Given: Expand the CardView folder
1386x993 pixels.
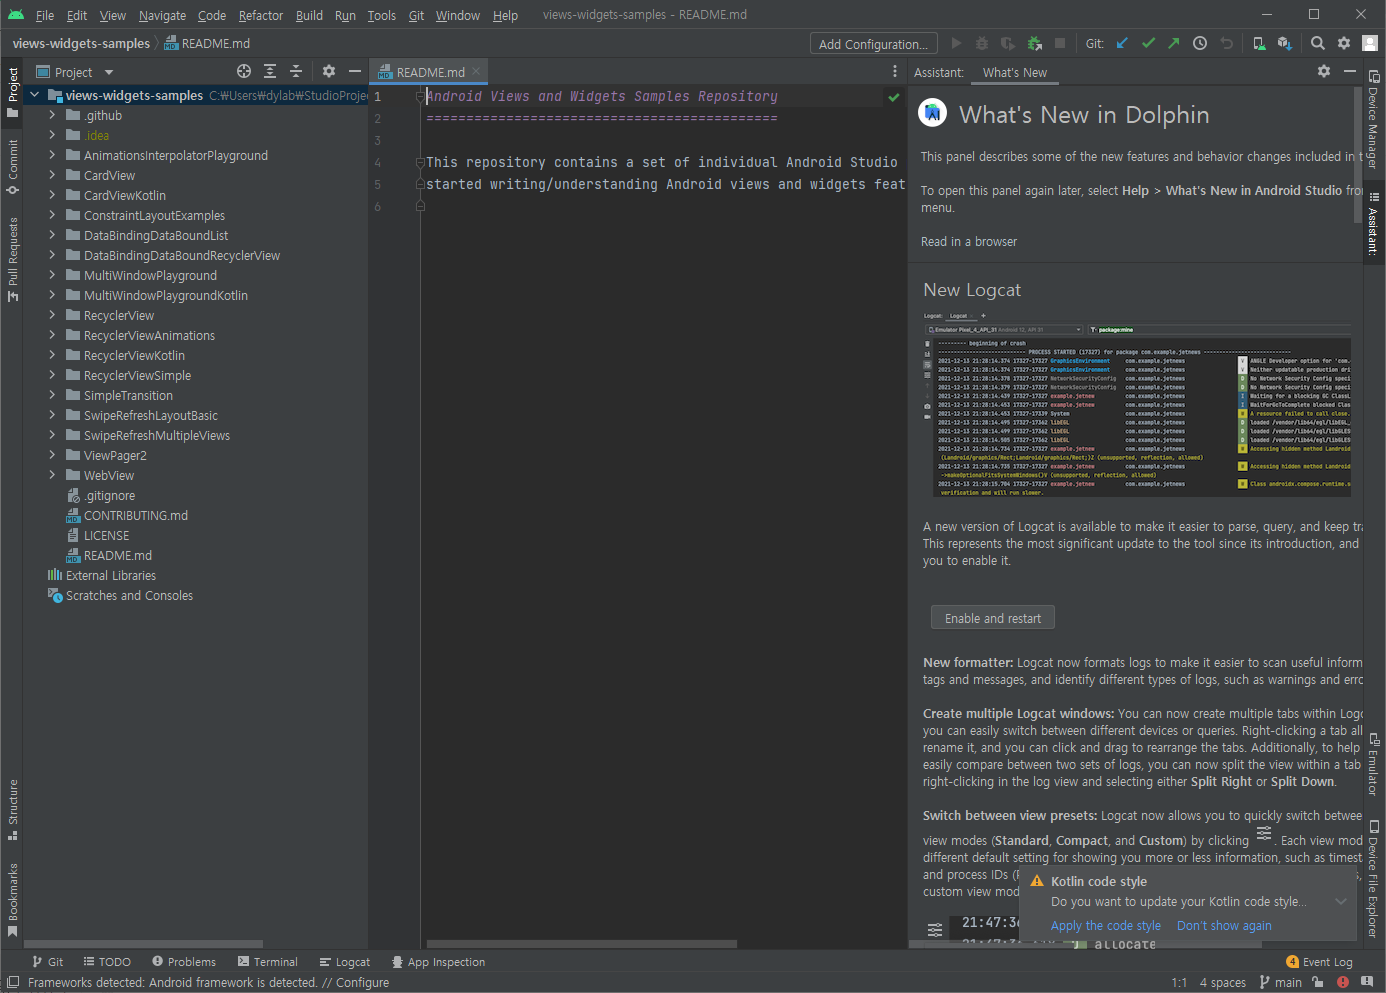Looking at the screenshot, I should (x=52, y=175).
